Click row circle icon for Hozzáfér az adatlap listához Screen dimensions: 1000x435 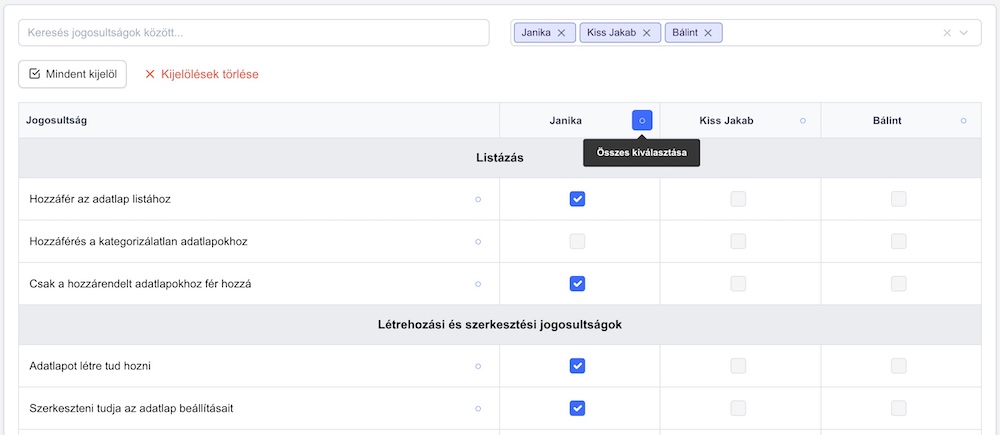[x=478, y=199]
